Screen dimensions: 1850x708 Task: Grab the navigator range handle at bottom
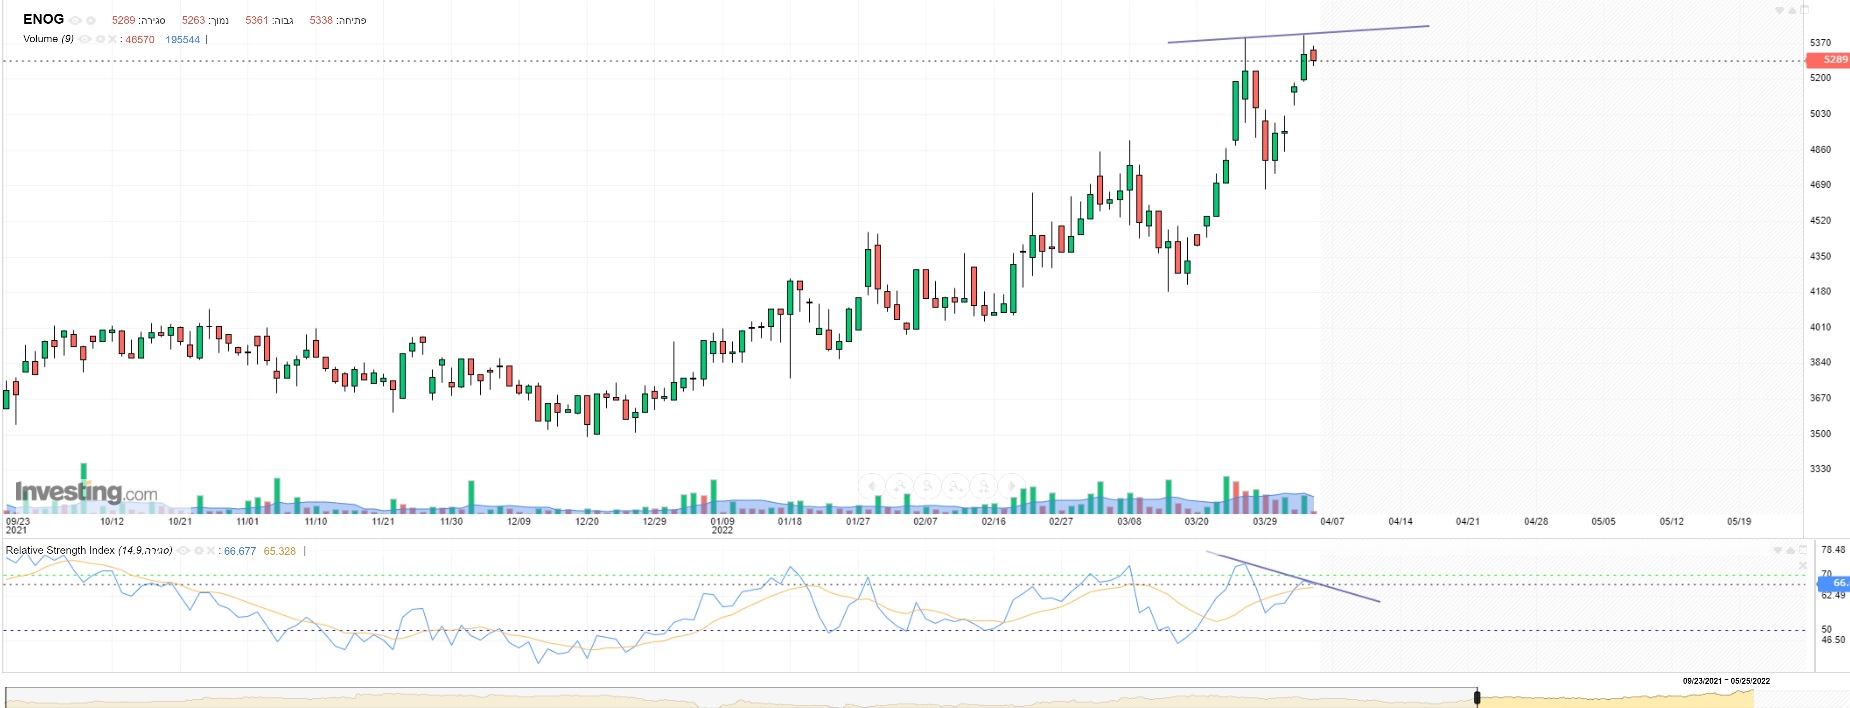1477,697
